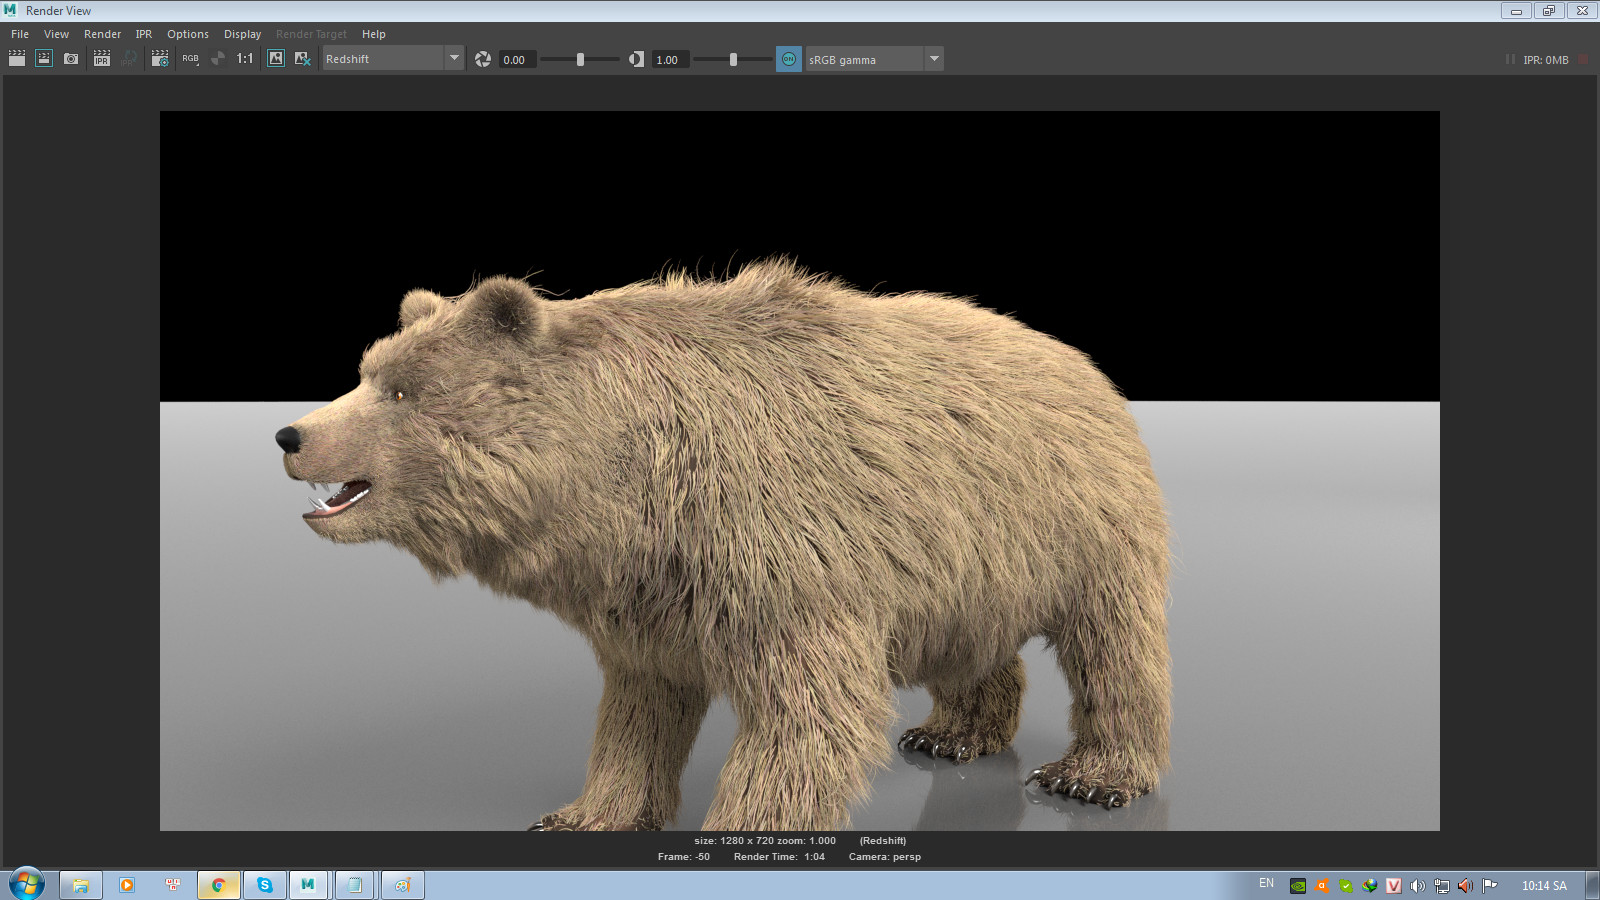
Task: Start an IPR render
Action: pos(101,58)
